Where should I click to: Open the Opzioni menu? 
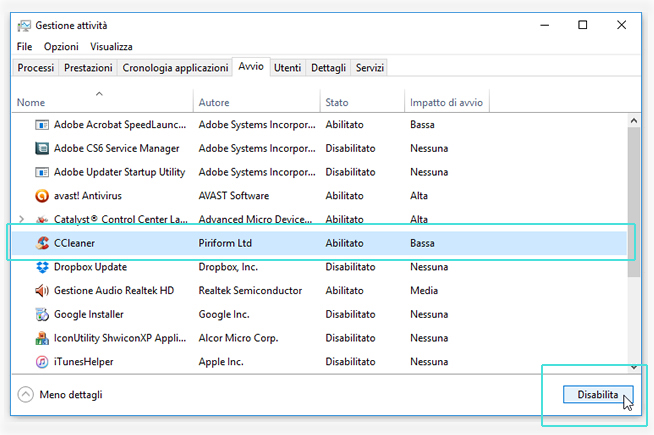[61, 47]
